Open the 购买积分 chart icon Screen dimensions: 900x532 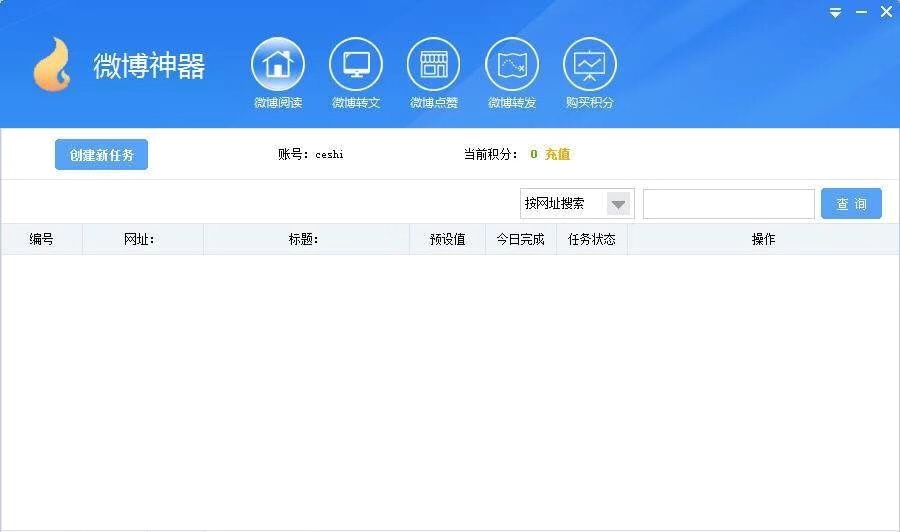pos(590,64)
